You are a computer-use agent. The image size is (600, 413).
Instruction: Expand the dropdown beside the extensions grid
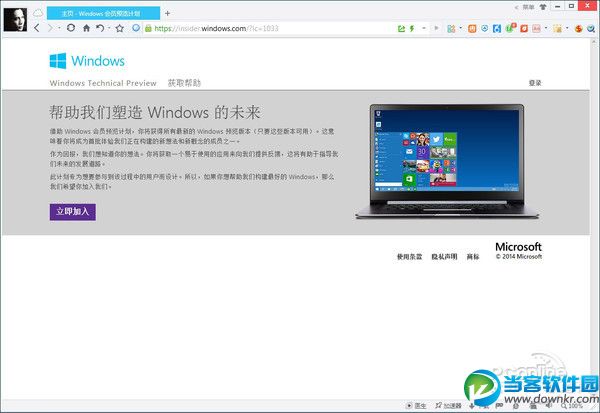click(460, 28)
